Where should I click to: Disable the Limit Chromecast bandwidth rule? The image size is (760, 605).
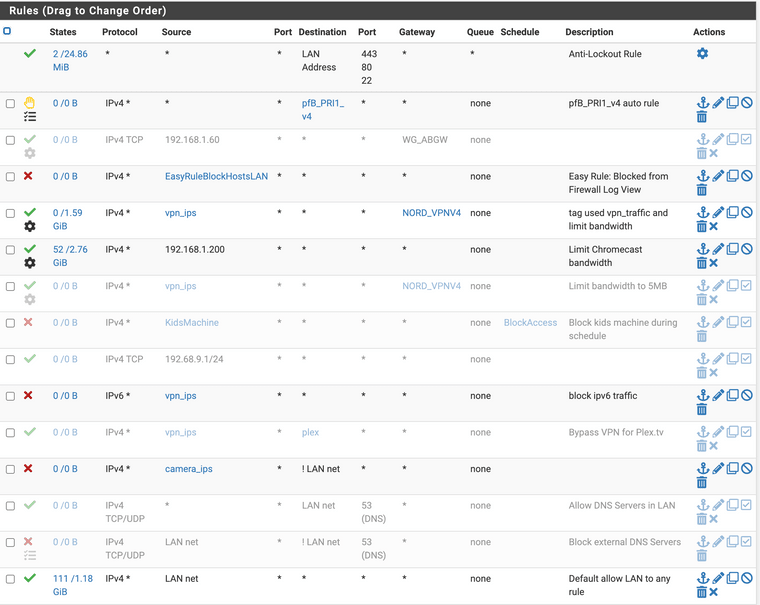(x=747, y=249)
